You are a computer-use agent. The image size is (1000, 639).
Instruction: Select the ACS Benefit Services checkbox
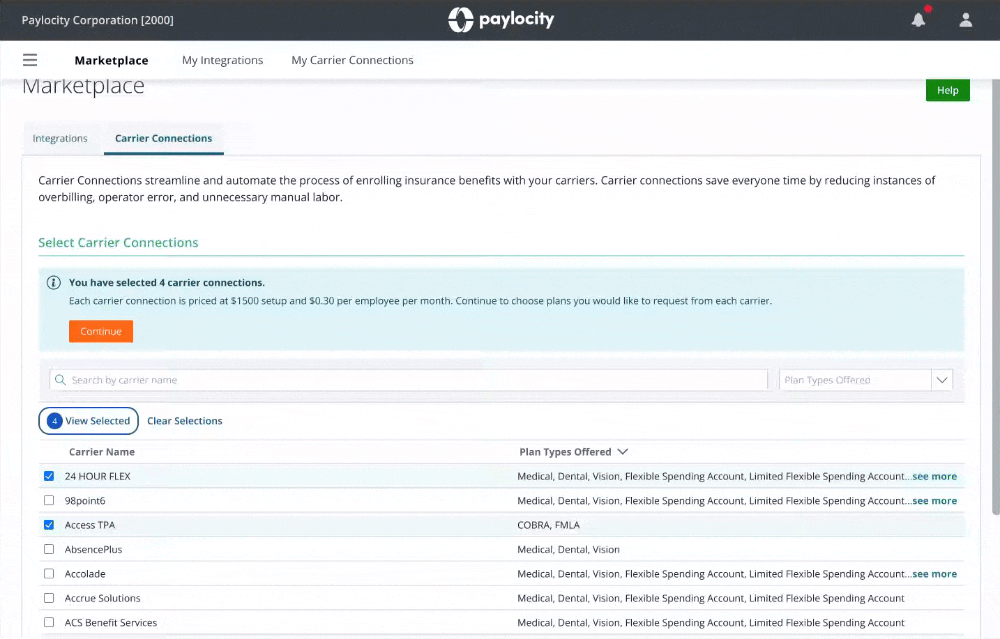pyautogui.click(x=49, y=622)
